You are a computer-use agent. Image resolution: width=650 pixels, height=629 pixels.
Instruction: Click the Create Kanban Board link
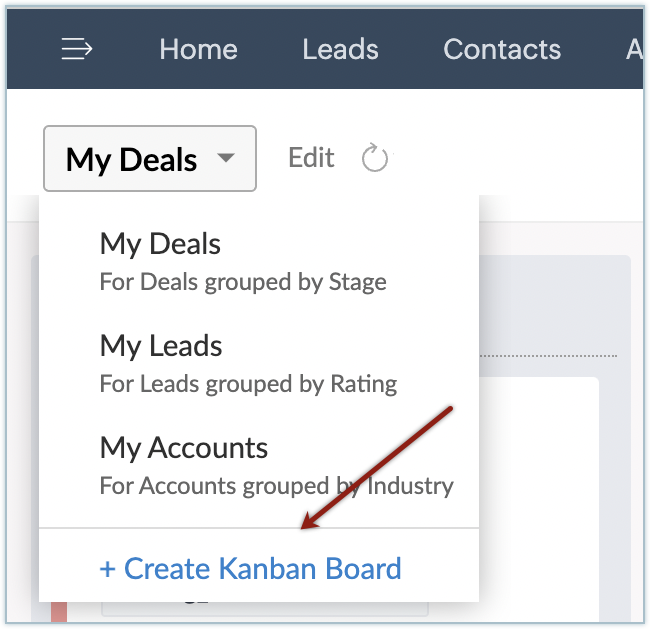click(x=262, y=569)
